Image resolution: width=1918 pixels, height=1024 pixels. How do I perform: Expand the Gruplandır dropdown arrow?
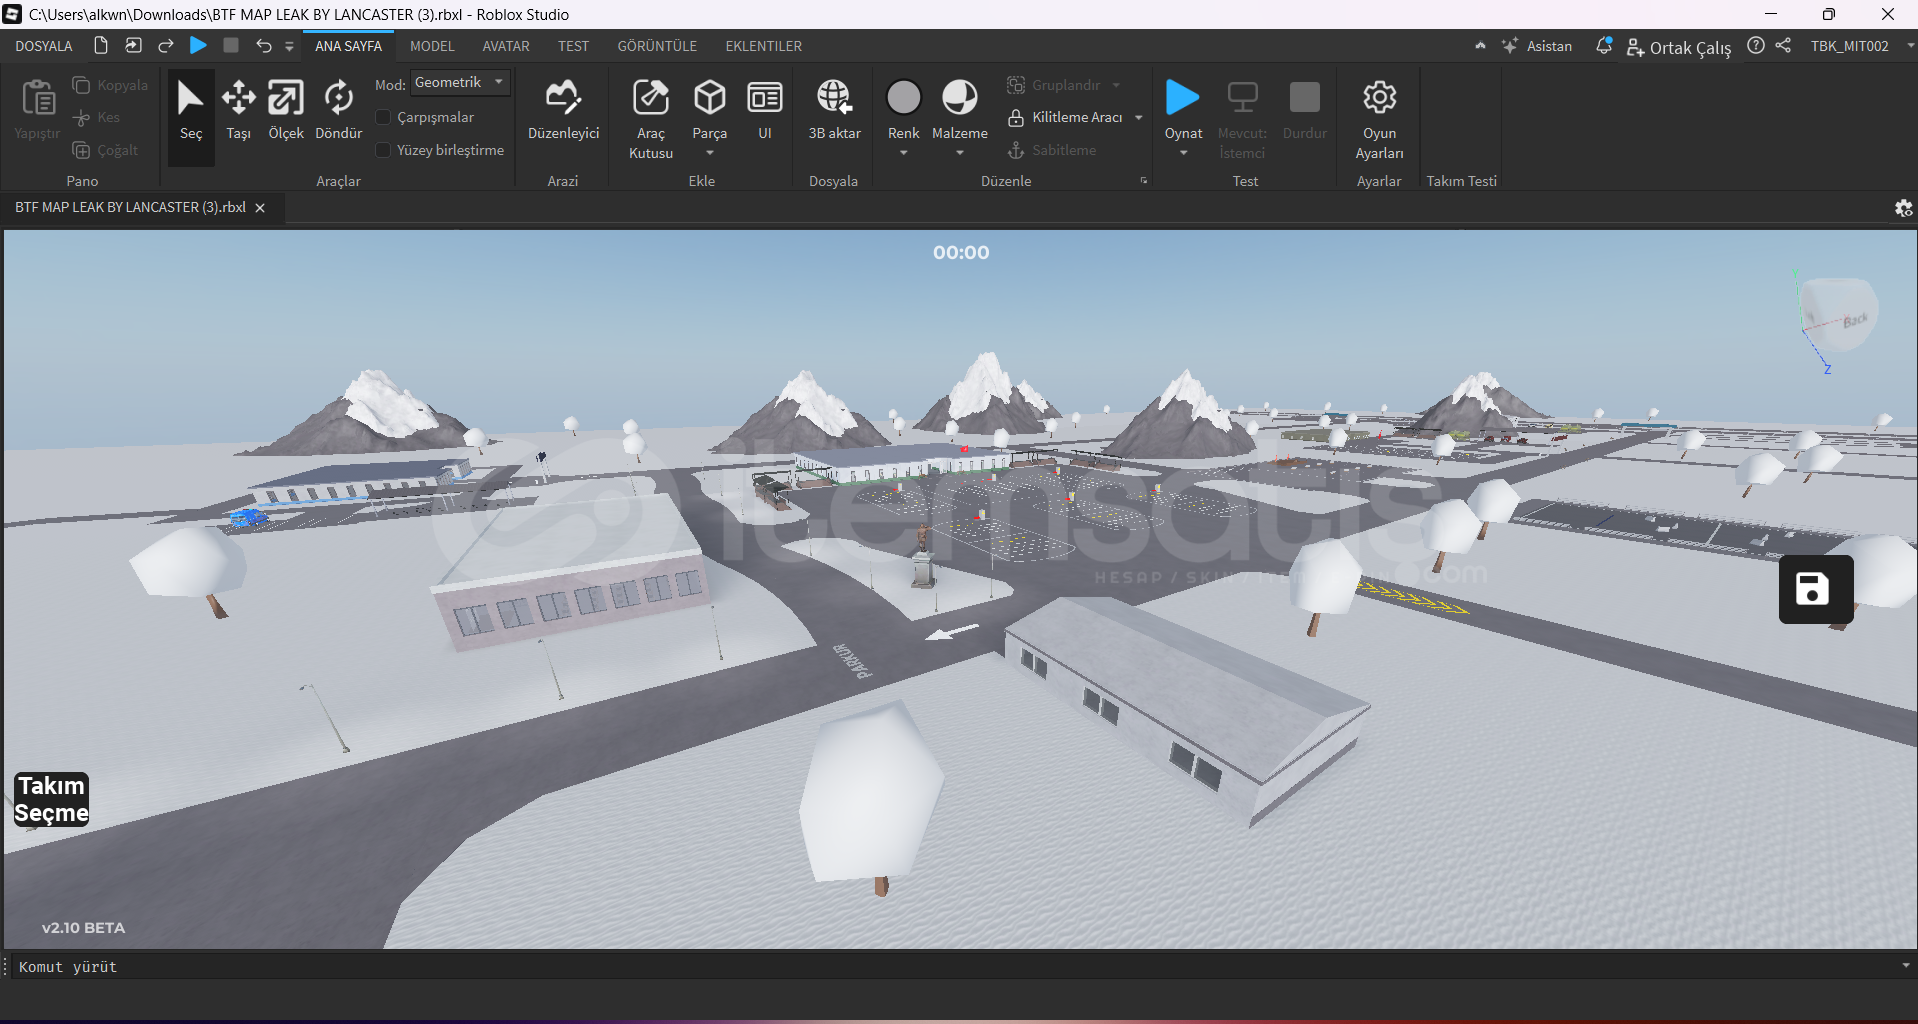click(x=1116, y=85)
